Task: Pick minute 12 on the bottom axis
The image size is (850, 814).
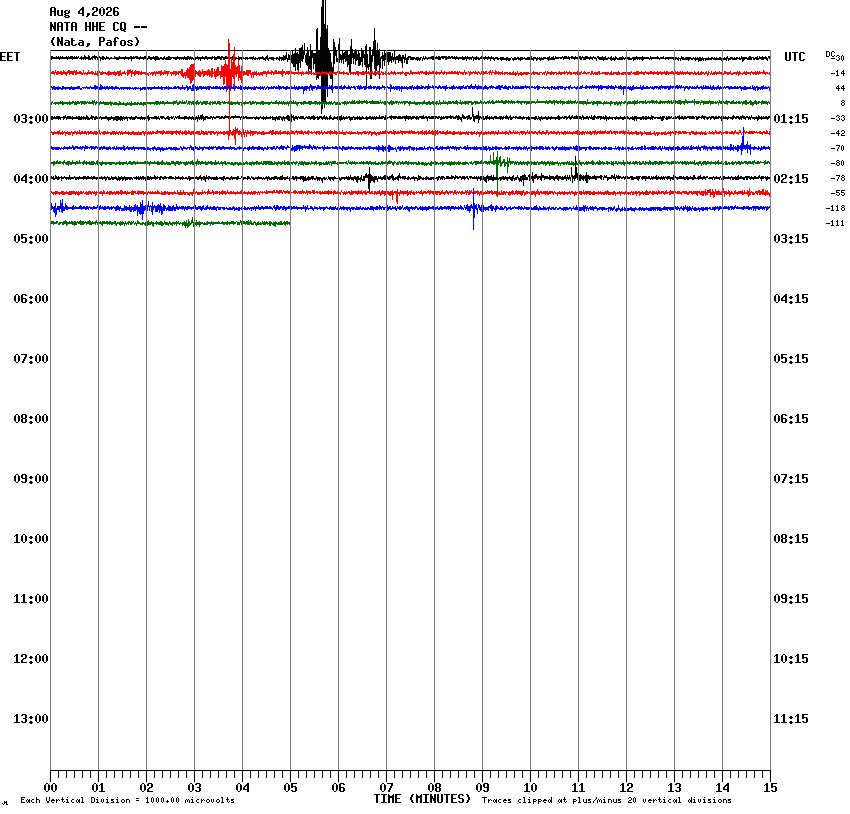Action: [x=626, y=788]
